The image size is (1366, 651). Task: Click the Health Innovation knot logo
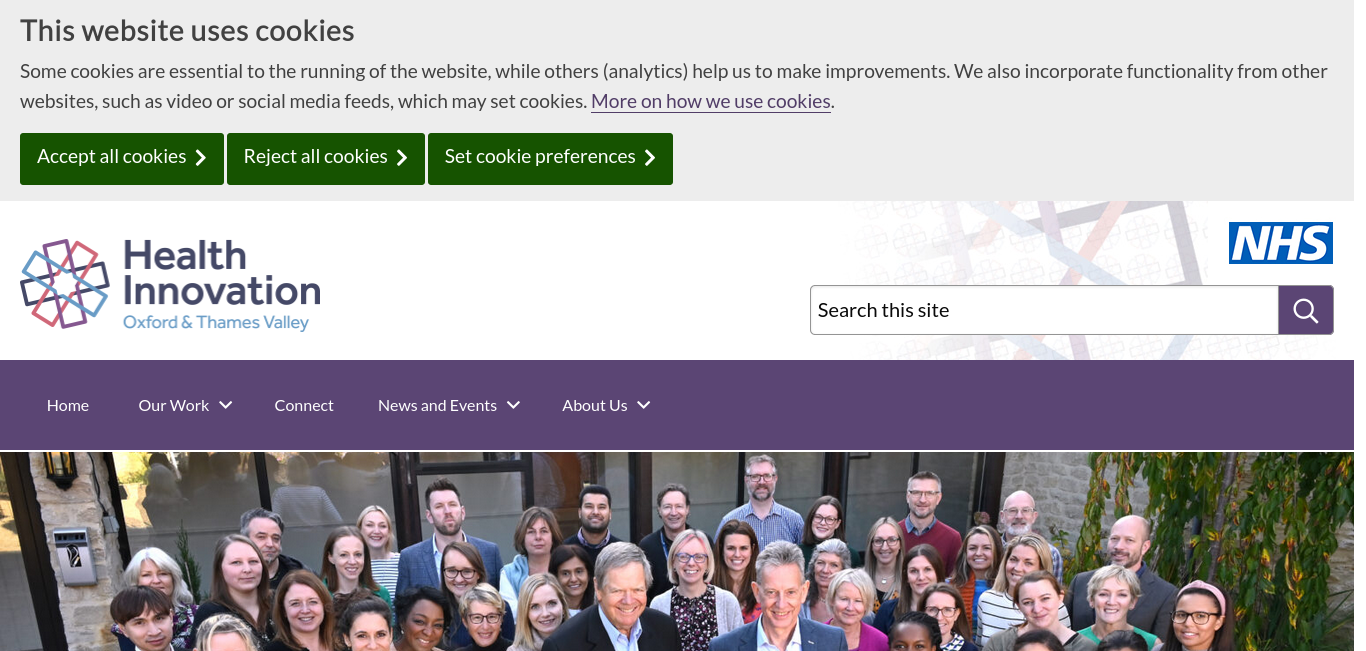65,283
